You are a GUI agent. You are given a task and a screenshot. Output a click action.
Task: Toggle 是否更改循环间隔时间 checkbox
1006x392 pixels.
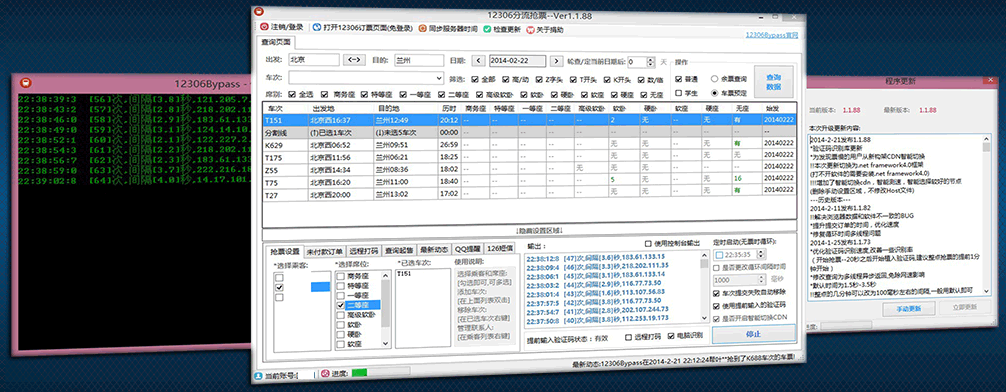717,267
